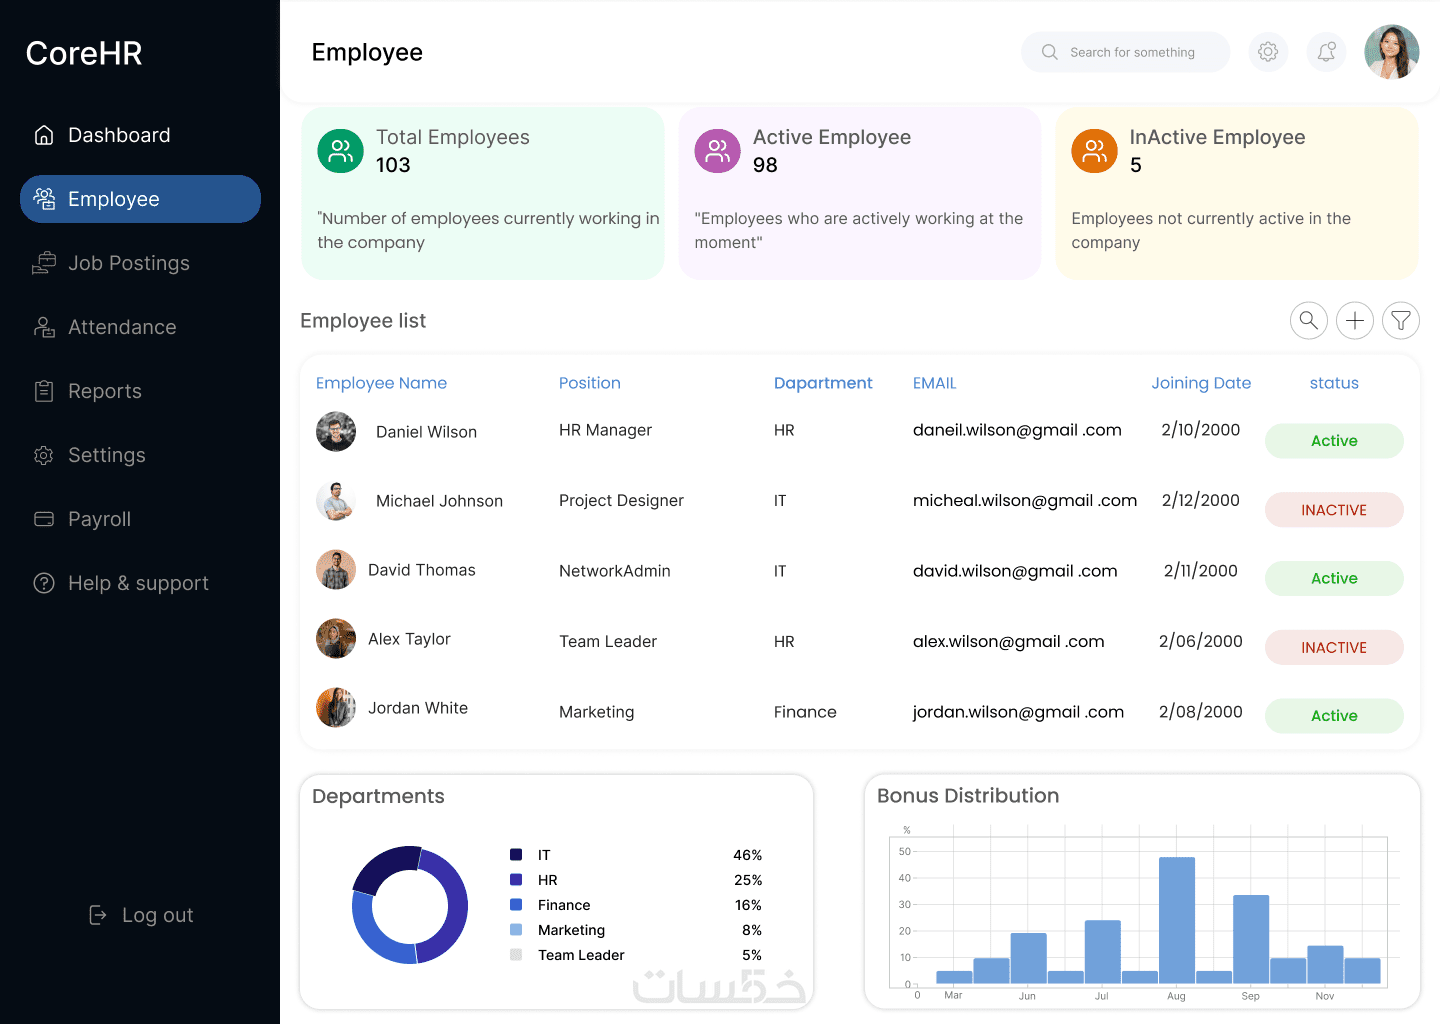Click email micheal.wilson@gmail .com
Image resolution: width=1440 pixels, height=1024 pixels.
pyautogui.click(x=1025, y=500)
